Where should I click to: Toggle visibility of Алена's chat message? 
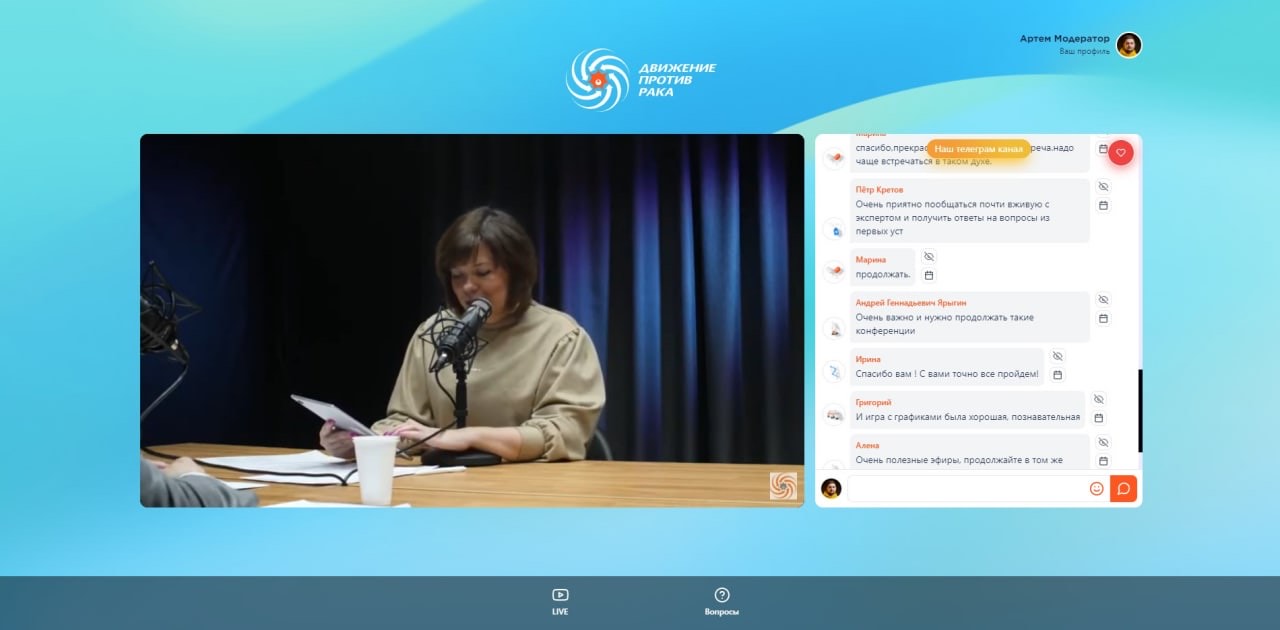(1103, 442)
